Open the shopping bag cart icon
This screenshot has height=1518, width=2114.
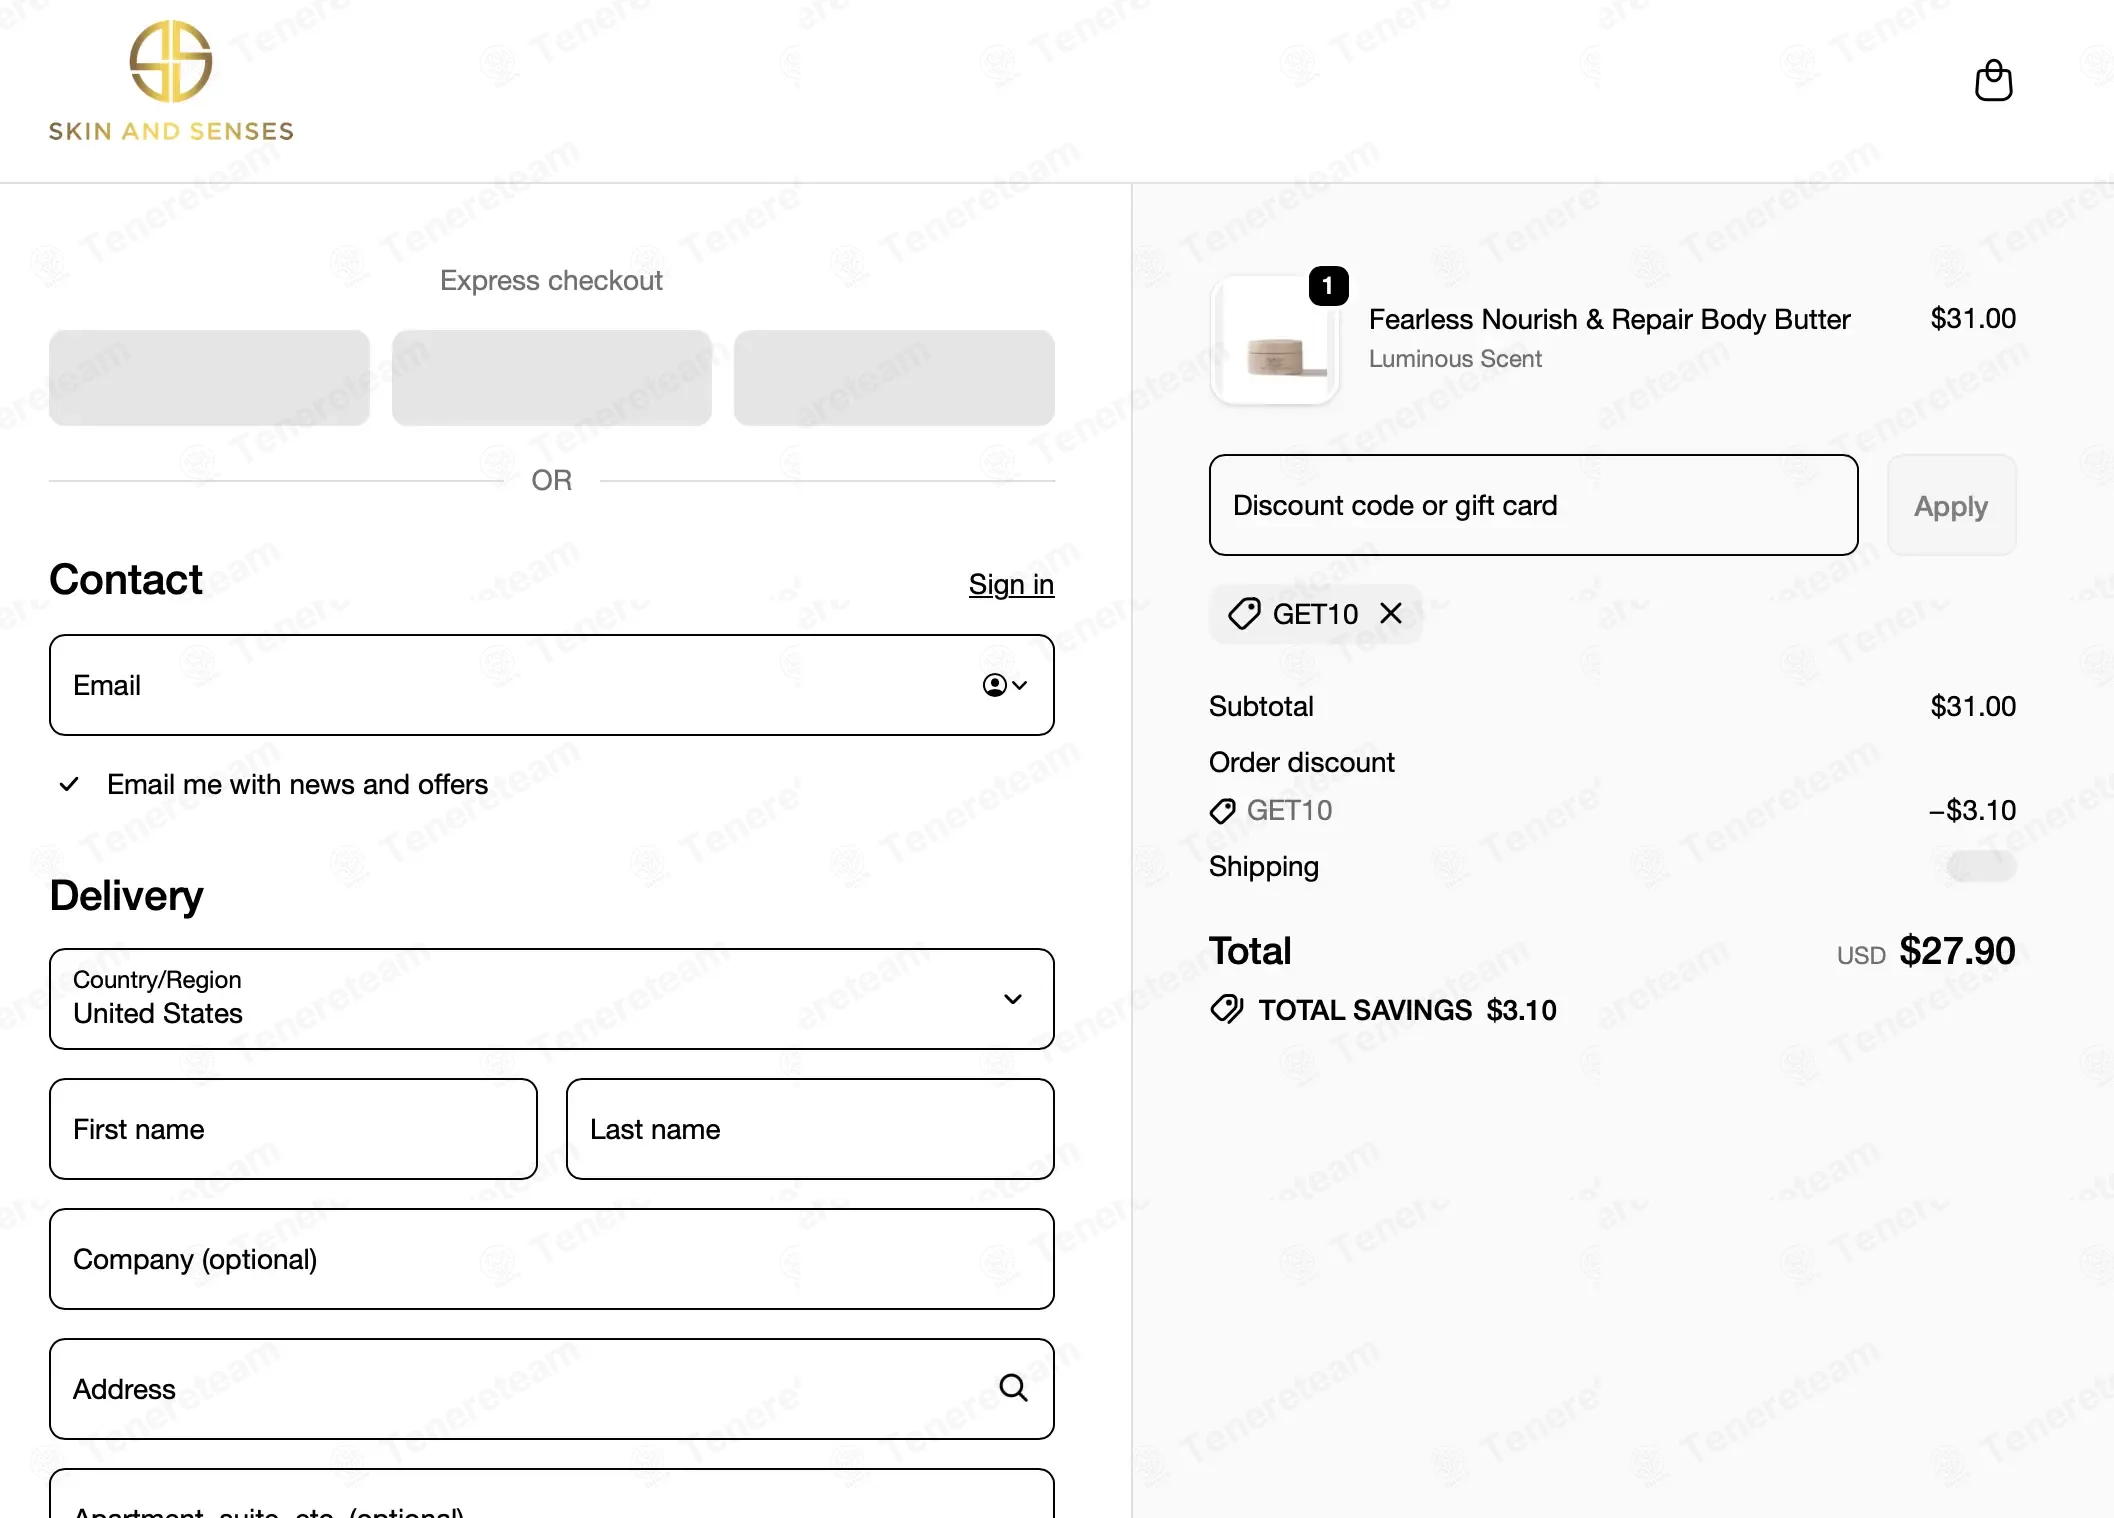pyautogui.click(x=1993, y=81)
